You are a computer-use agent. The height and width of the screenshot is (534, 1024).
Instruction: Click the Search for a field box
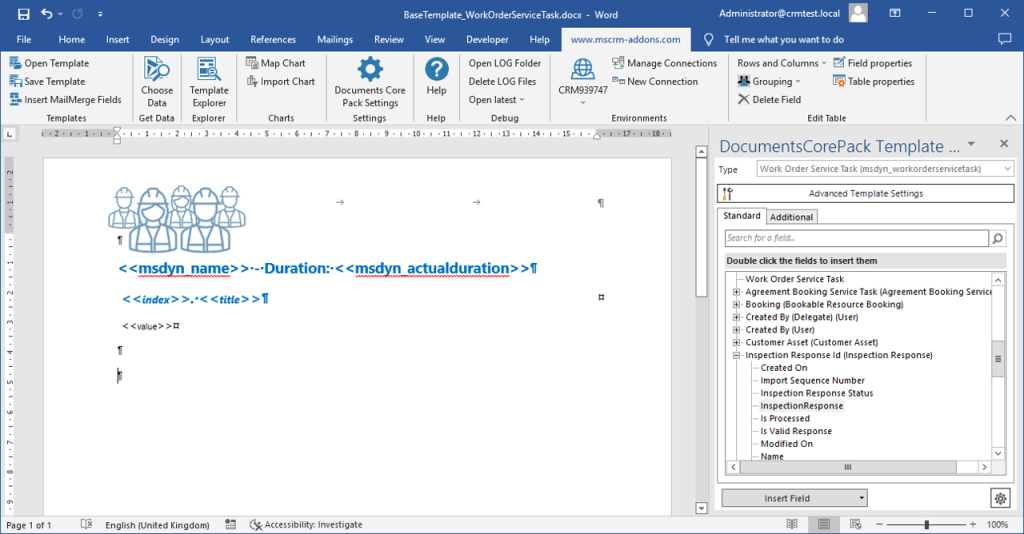(x=856, y=238)
